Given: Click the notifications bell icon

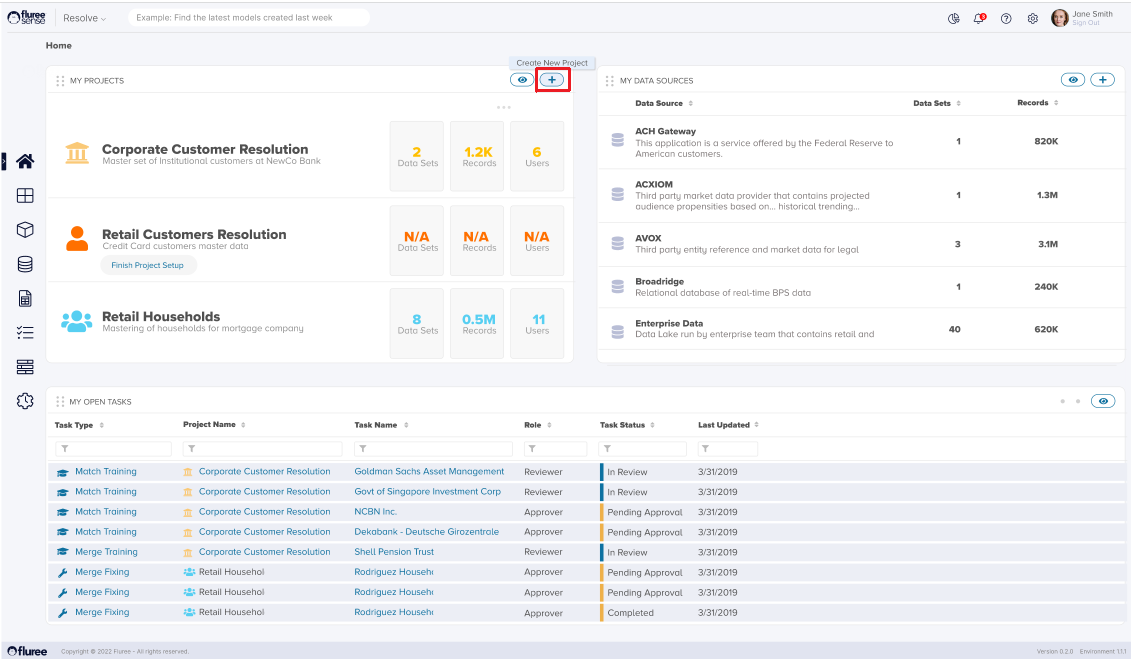Looking at the screenshot, I should (x=979, y=18).
